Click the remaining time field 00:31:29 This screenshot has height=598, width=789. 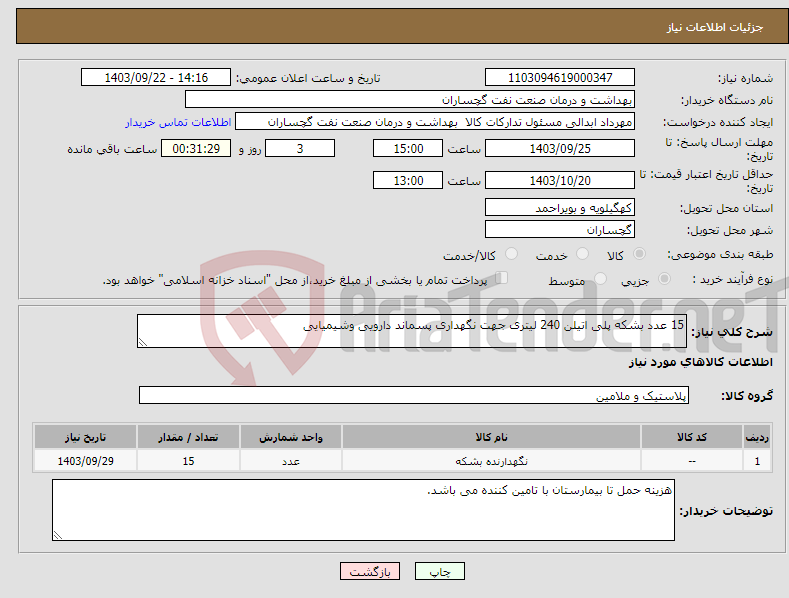[196, 148]
